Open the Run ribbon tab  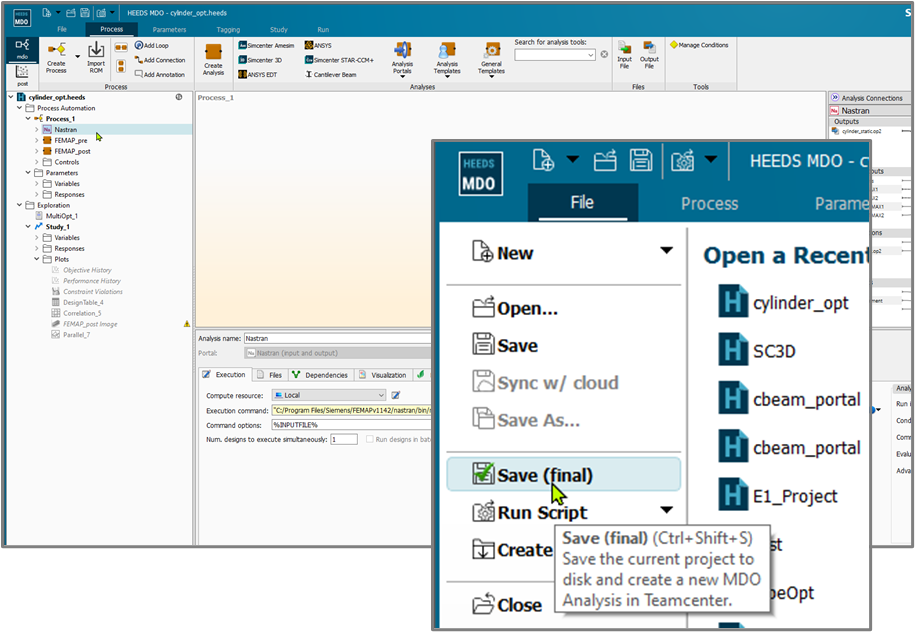click(x=323, y=30)
